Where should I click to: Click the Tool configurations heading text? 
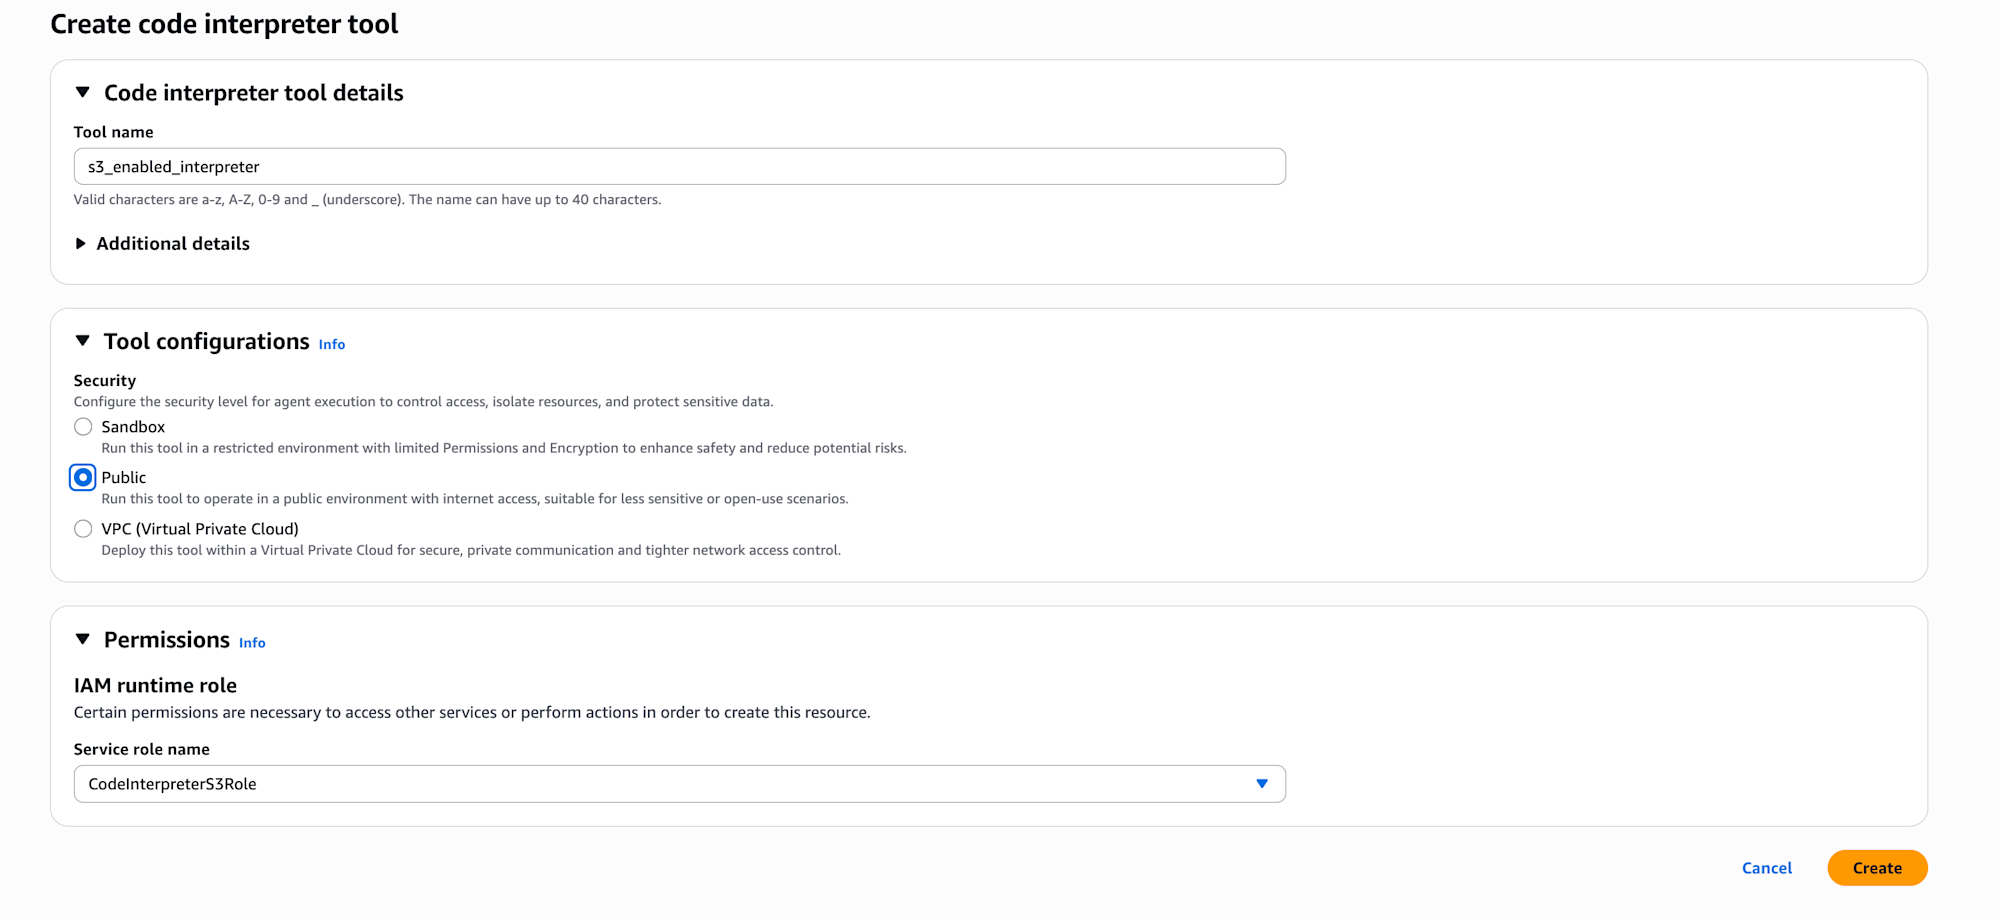point(207,342)
